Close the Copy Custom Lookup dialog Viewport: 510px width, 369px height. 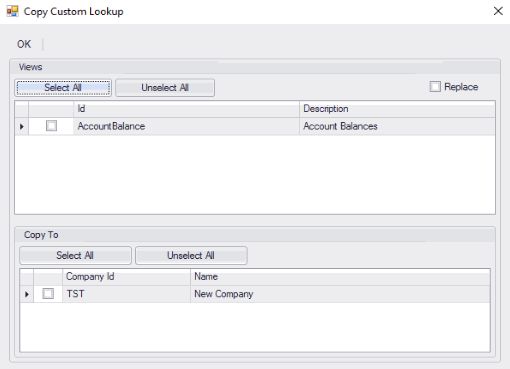point(498,11)
